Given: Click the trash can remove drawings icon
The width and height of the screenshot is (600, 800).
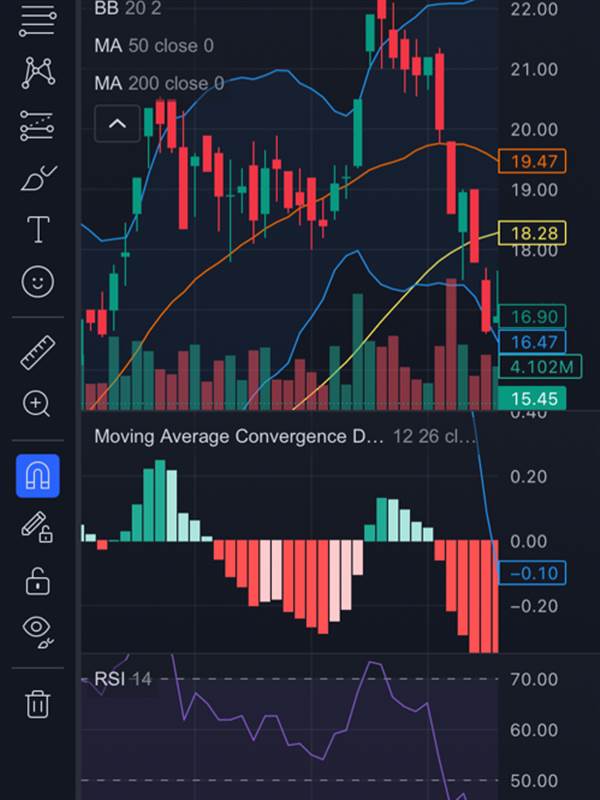Looking at the screenshot, I should [x=38, y=704].
